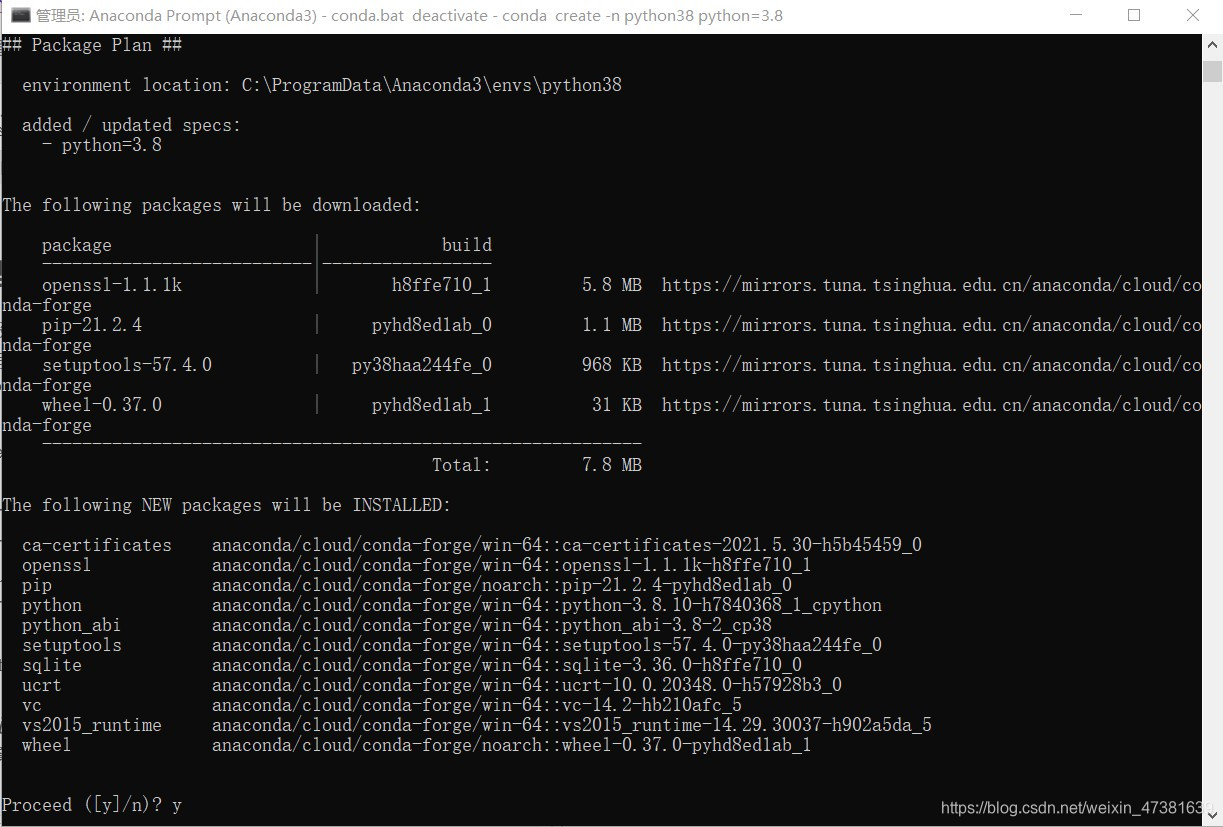The width and height of the screenshot is (1223, 827).
Task: Click the 'build' column header
Action: click(467, 245)
